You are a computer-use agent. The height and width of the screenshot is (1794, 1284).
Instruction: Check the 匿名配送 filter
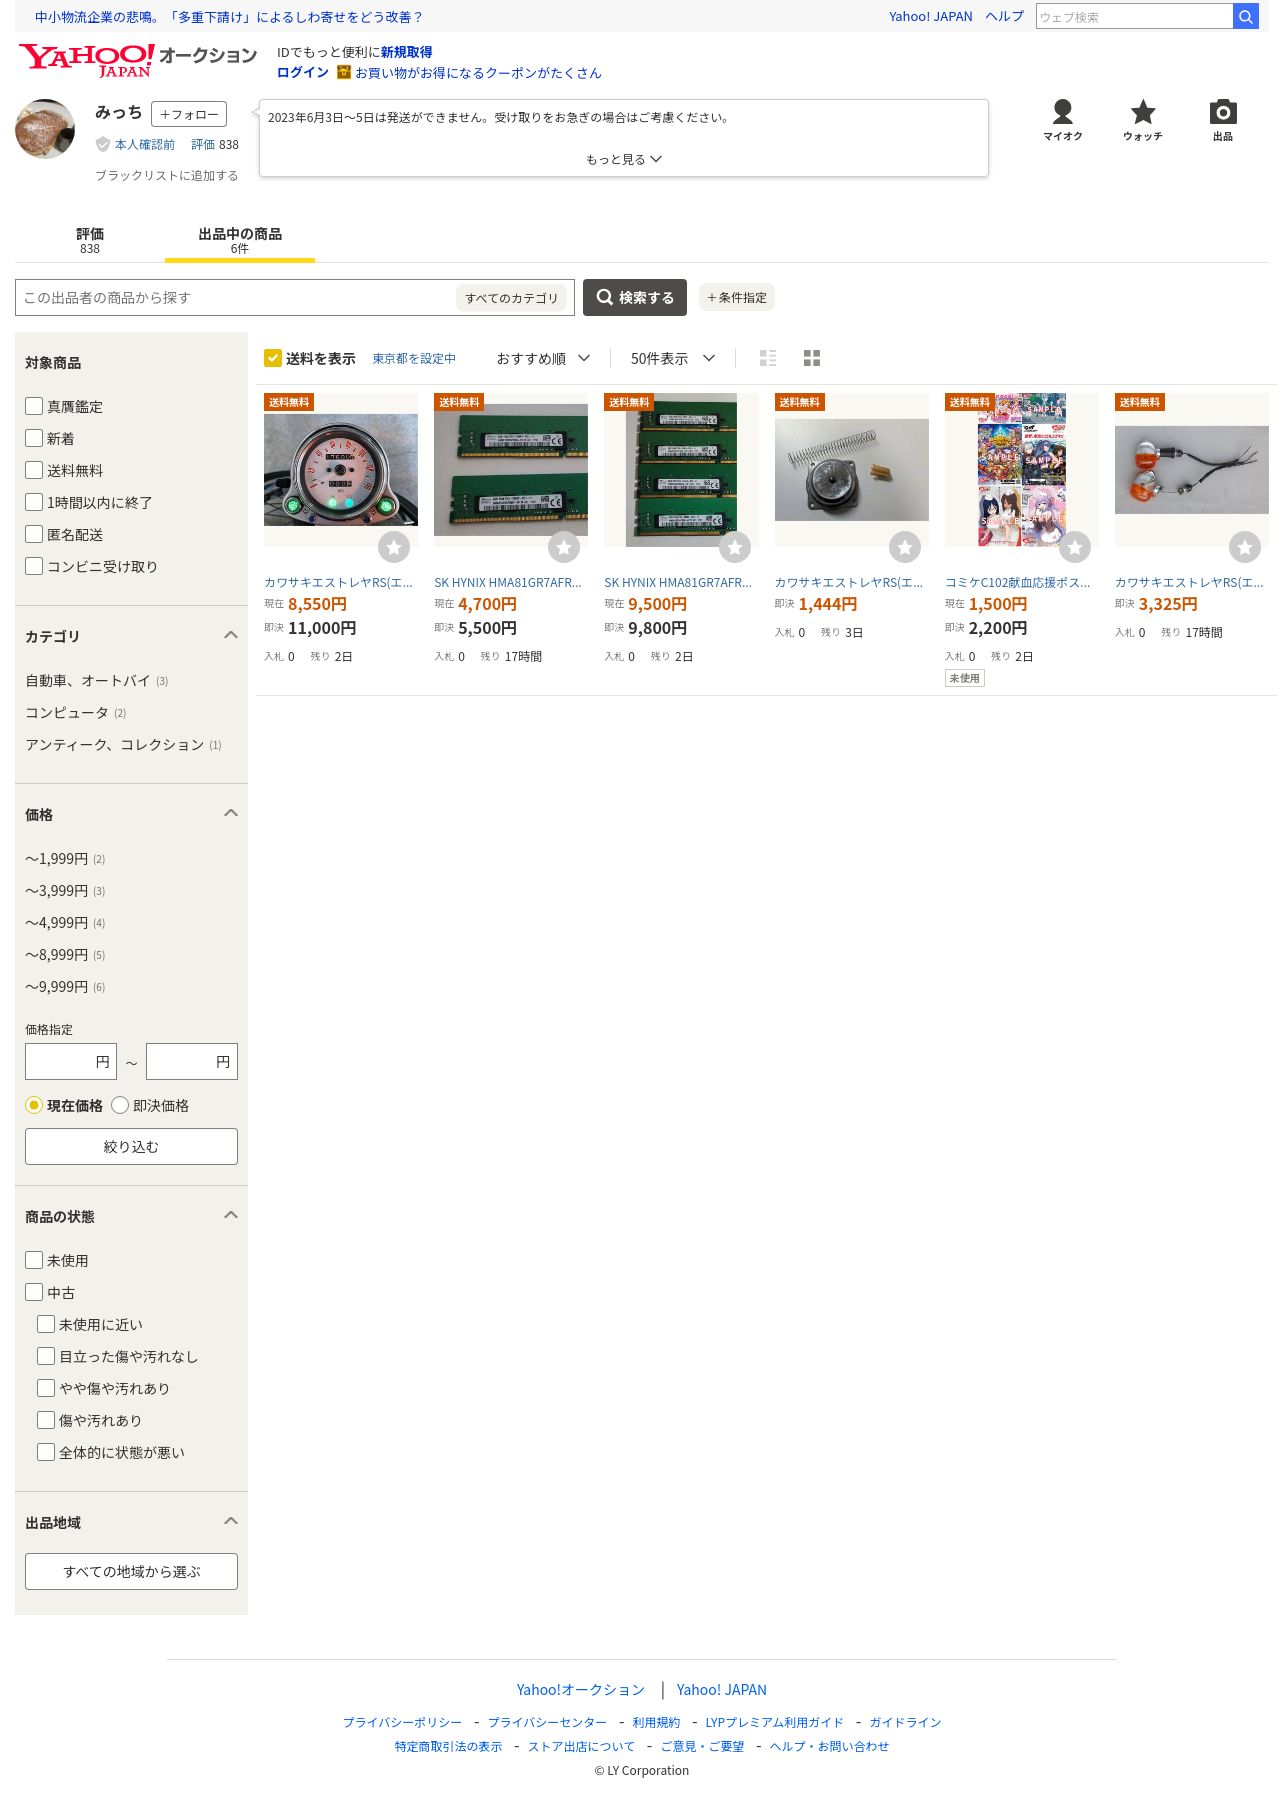(x=34, y=534)
